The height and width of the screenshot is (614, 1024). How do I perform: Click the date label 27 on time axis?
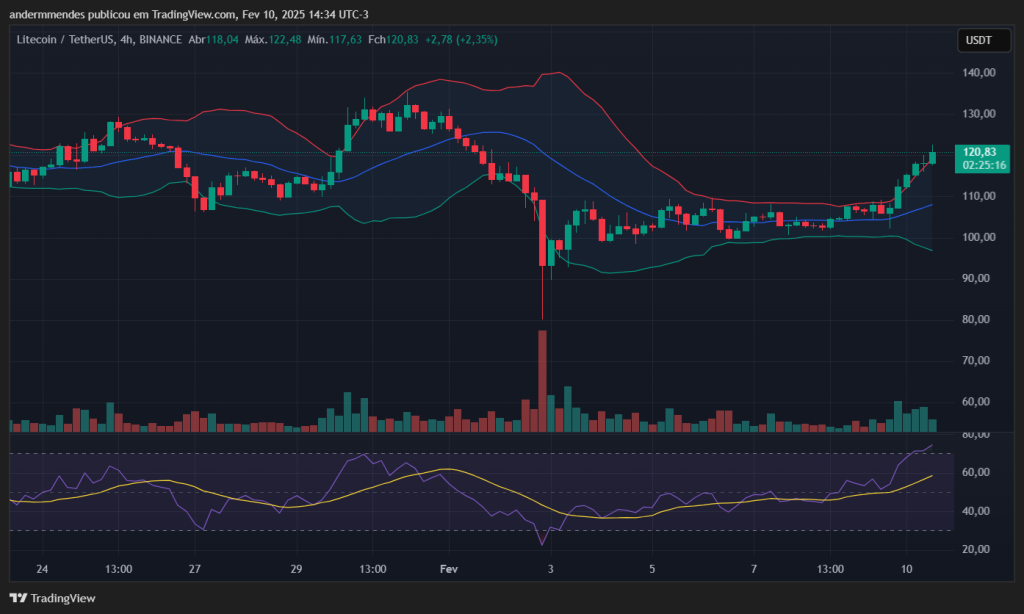click(195, 569)
